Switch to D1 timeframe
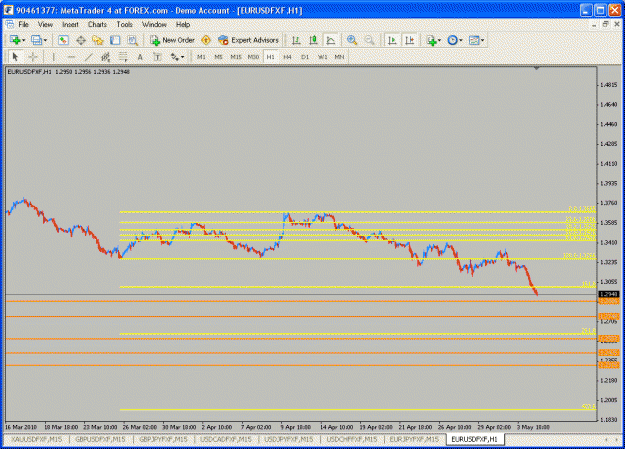The width and height of the screenshot is (625, 449). tap(305, 57)
